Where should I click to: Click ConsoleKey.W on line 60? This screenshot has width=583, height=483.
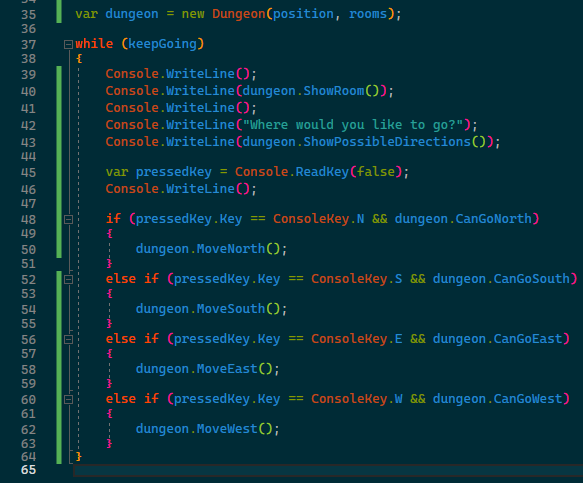point(357,399)
